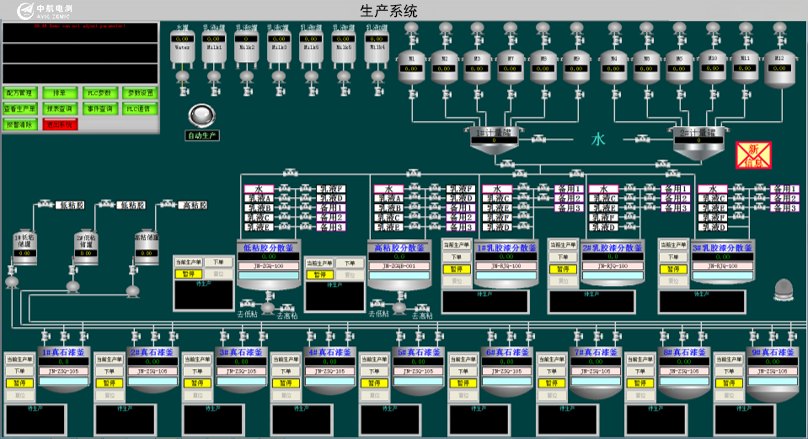Screen dimensions: 808x439
Task: Click the alarm dome beside 3#乳胶漆分散釜
Action: tap(783, 290)
